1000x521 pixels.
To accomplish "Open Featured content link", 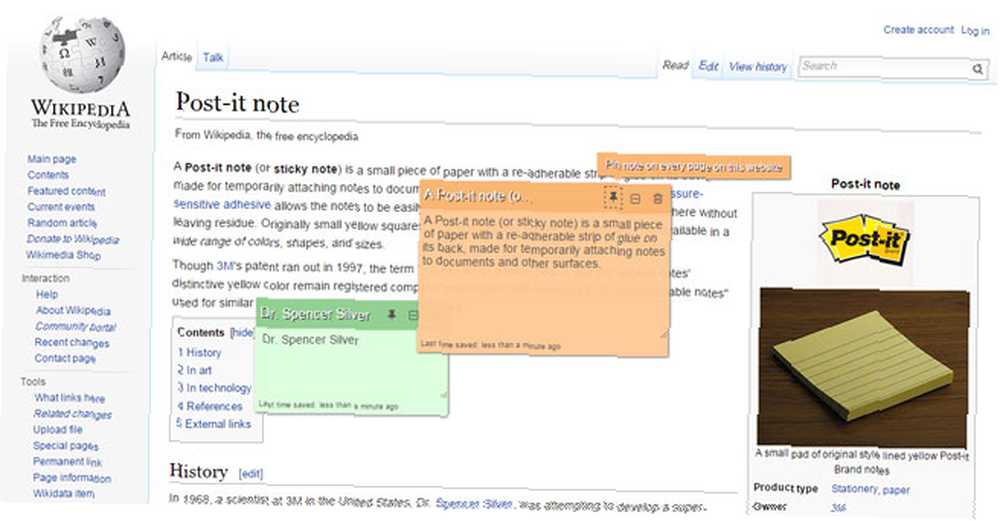I will tap(66, 191).
